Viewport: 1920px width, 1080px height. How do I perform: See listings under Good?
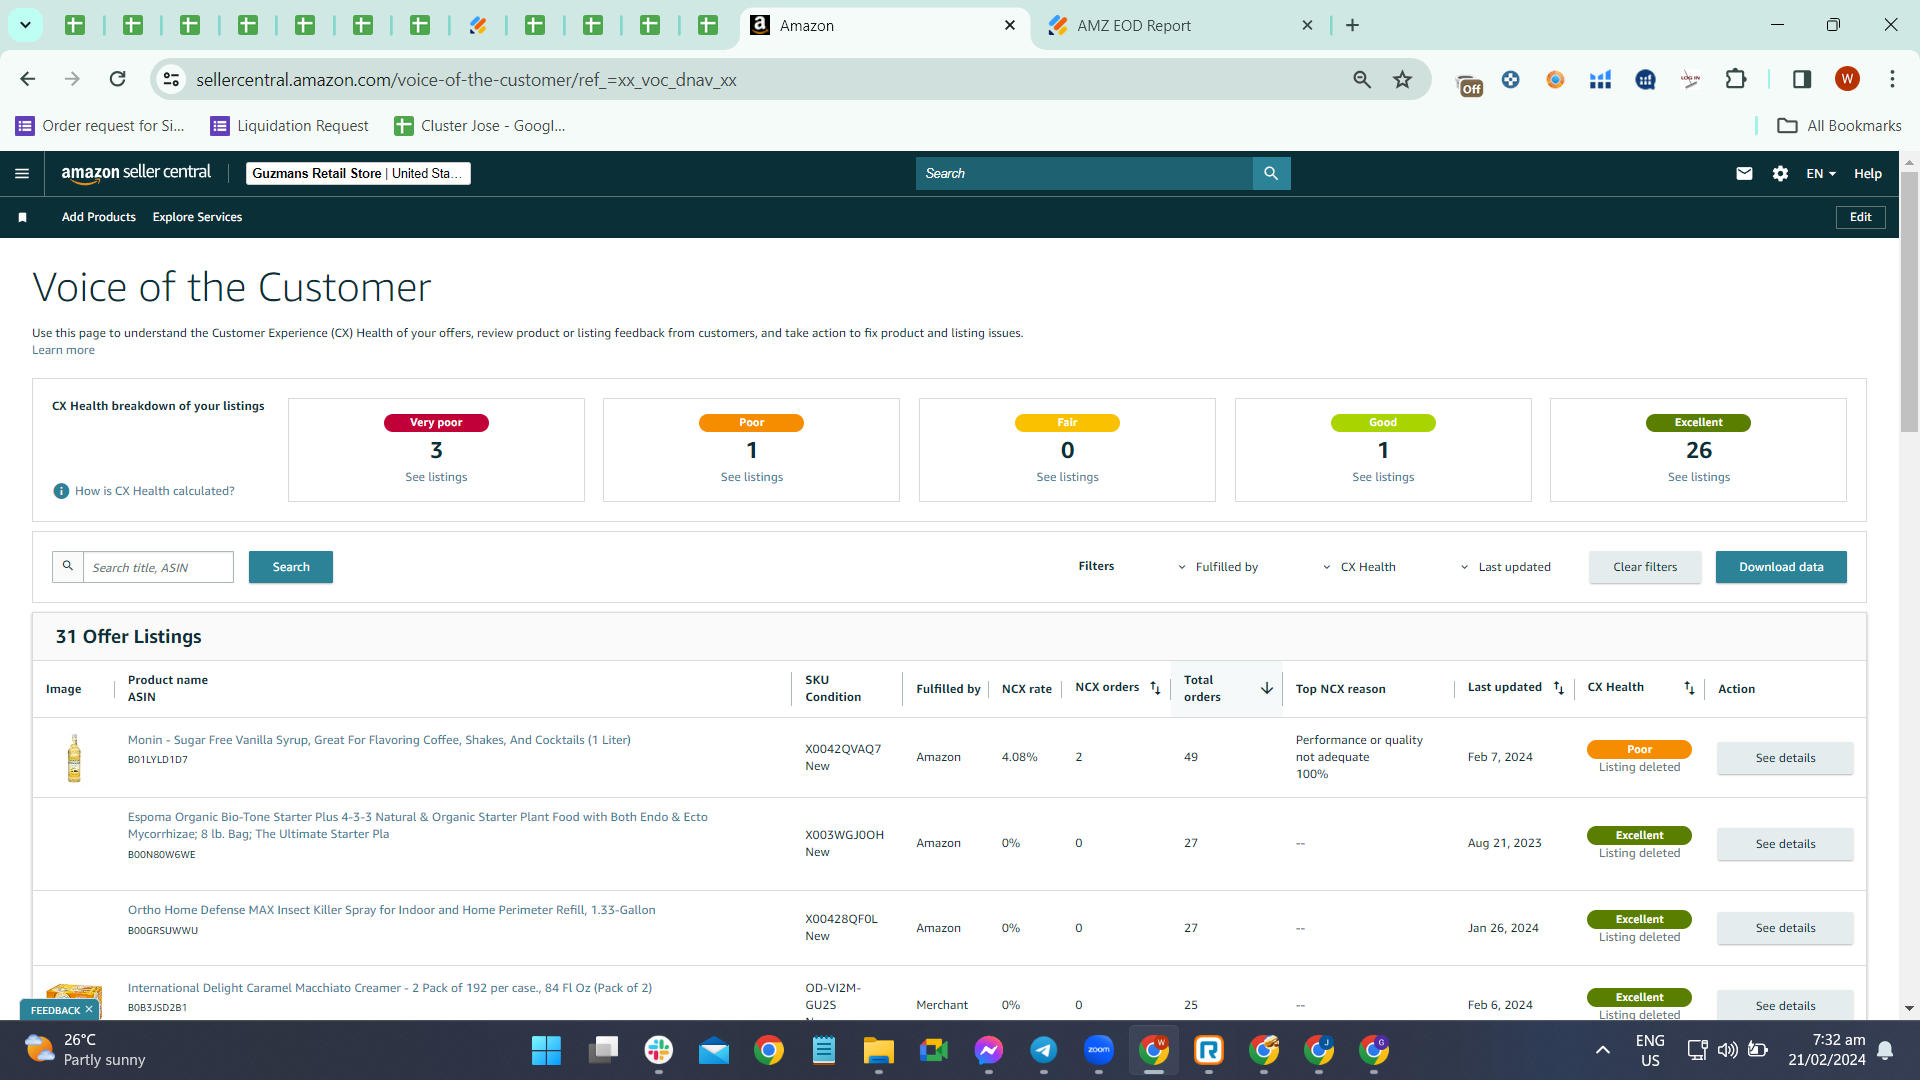pyautogui.click(x=1383, y=477)
